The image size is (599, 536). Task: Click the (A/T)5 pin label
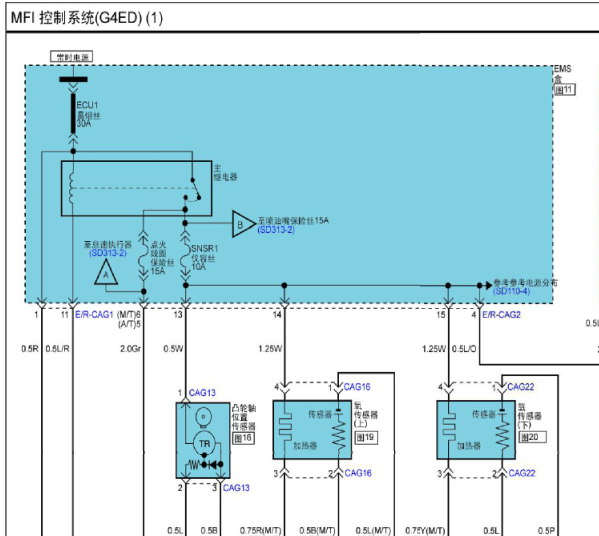pyautogui.click(x=130, y=324)
